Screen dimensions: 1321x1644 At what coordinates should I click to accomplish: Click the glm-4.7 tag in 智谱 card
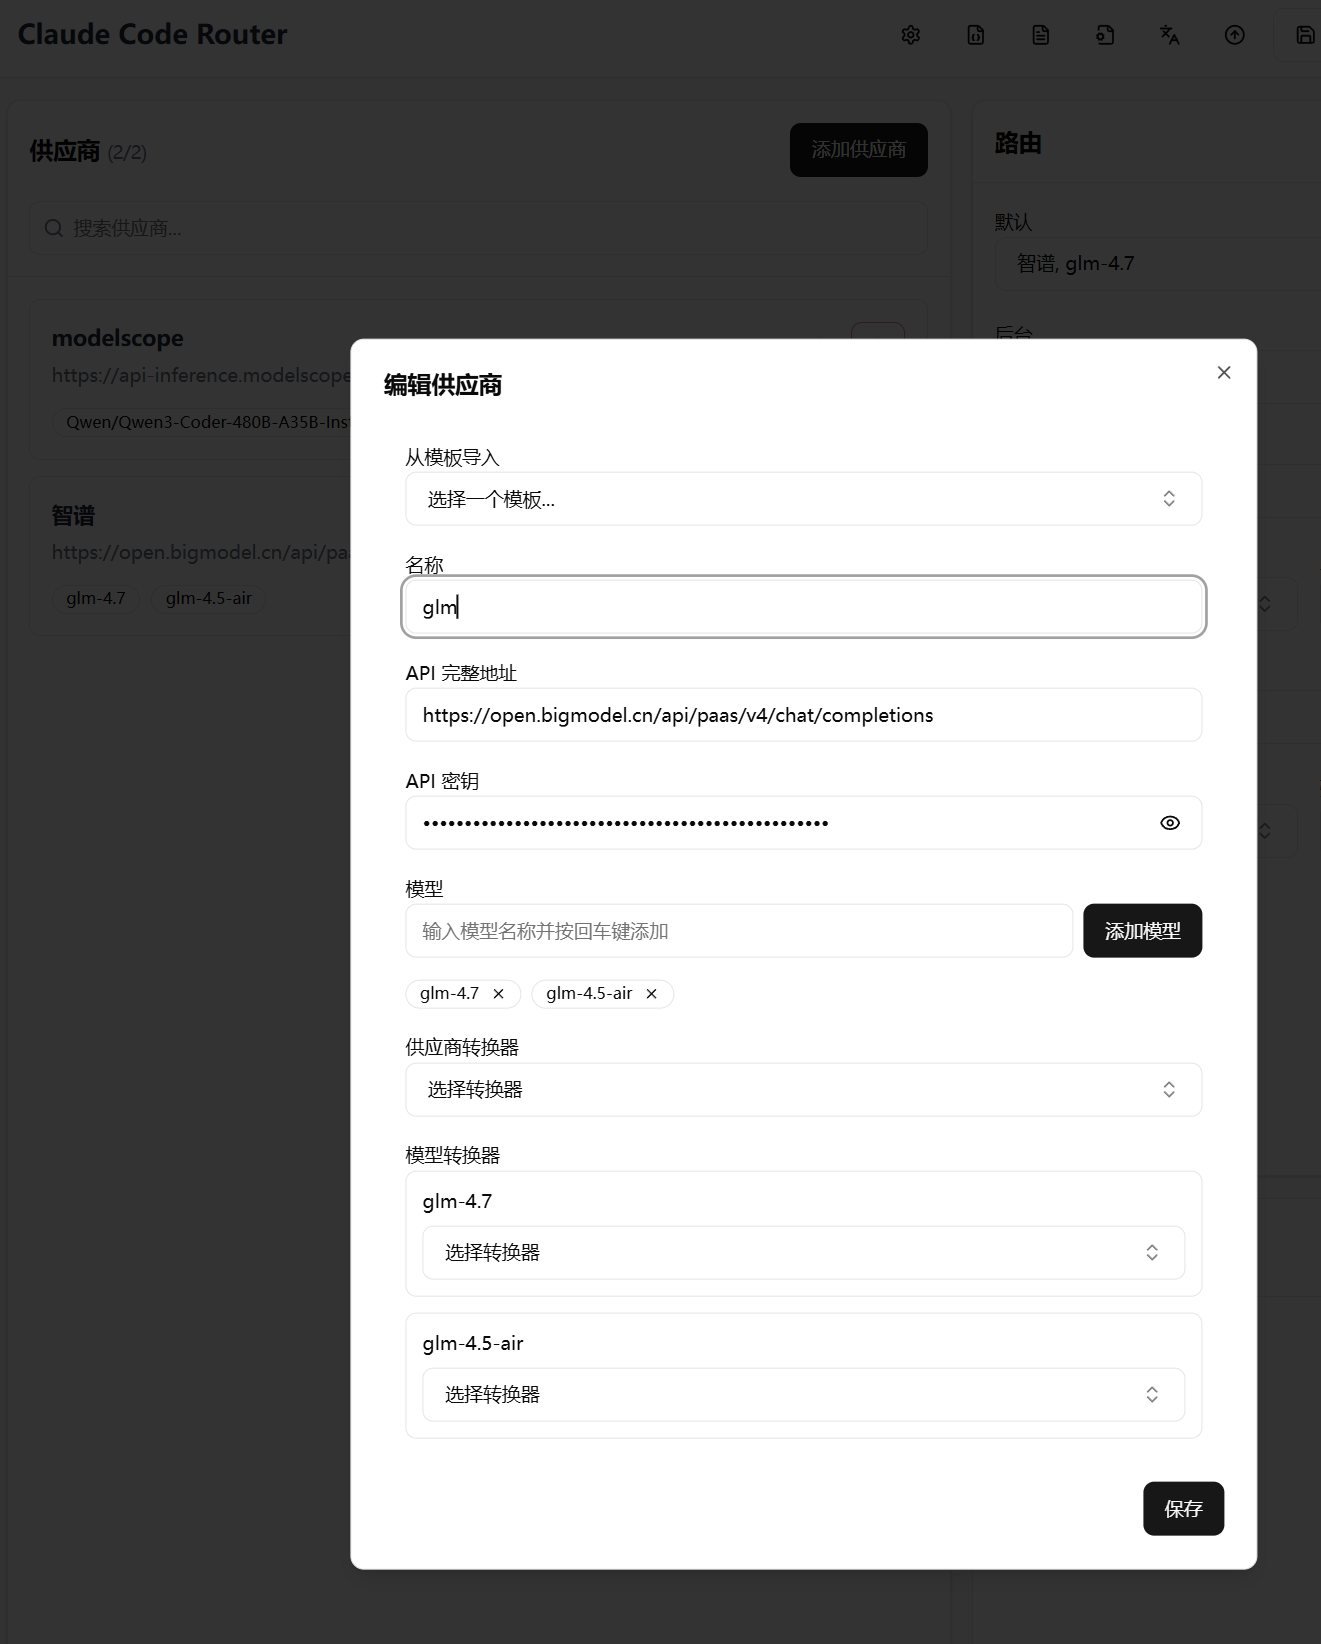96,598
